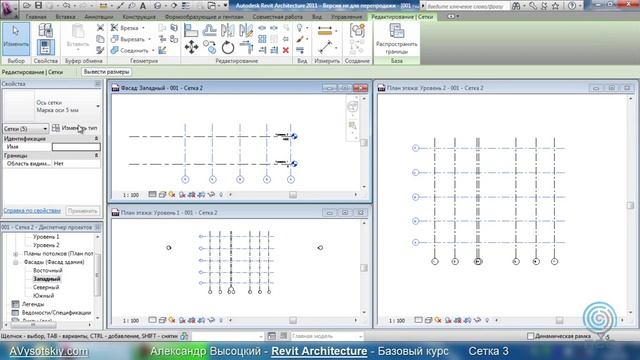The width and height of the screenshot is (640, 360).
Task: Toggle the Properties (Свойства) palette icon
Action: [45, 47]
